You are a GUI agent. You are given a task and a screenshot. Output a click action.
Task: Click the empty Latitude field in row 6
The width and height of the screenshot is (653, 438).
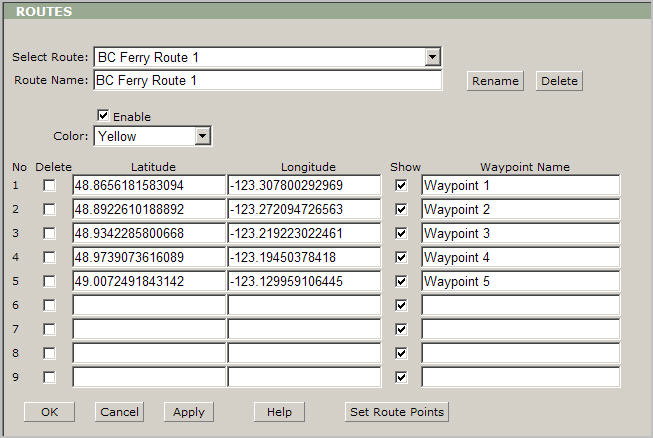(x=149, y=305)
